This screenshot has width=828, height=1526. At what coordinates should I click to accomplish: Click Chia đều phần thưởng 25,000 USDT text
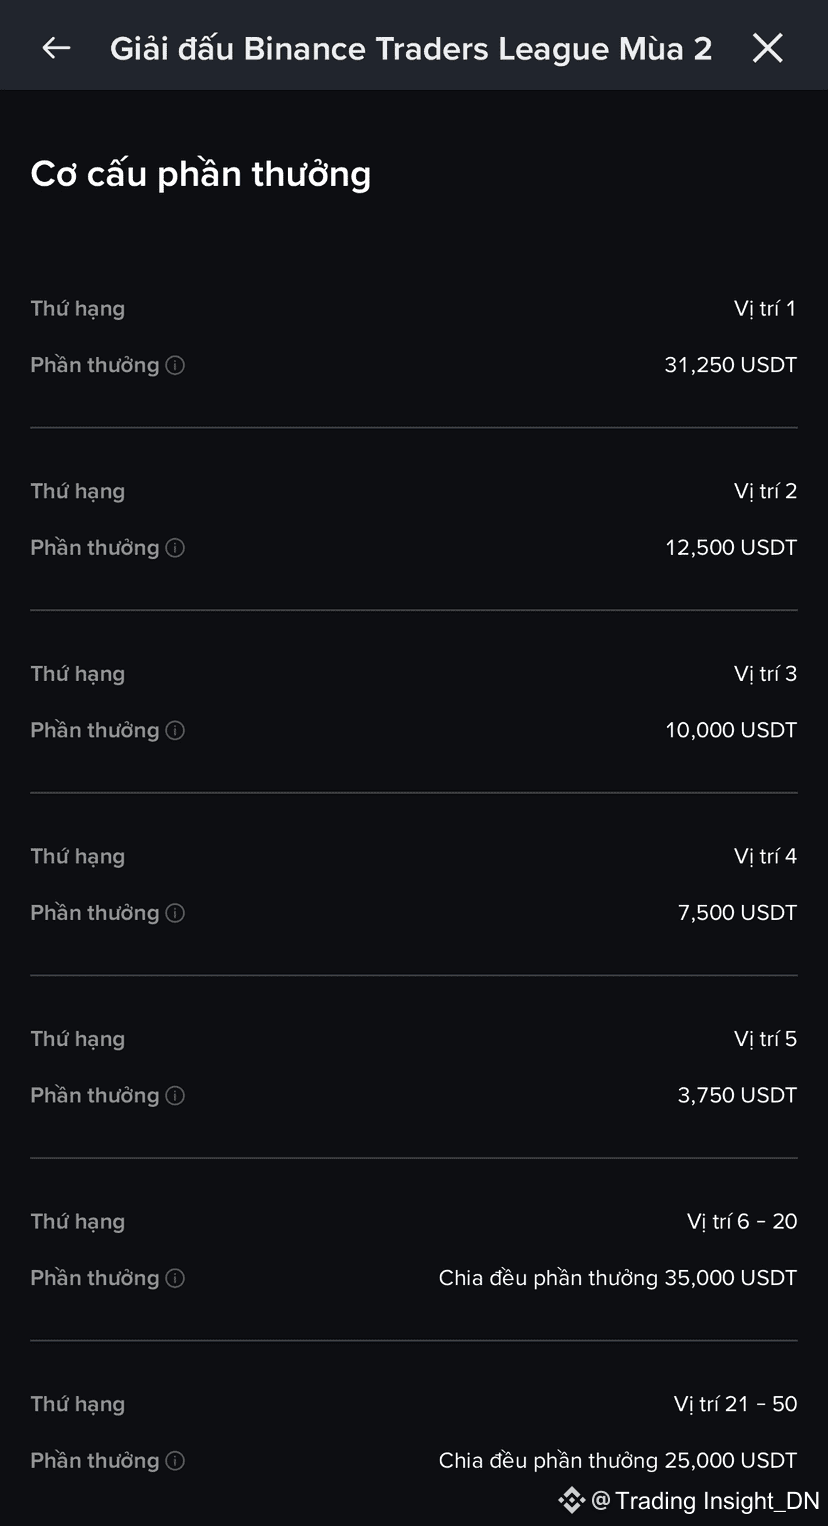tap(618, 1461)
